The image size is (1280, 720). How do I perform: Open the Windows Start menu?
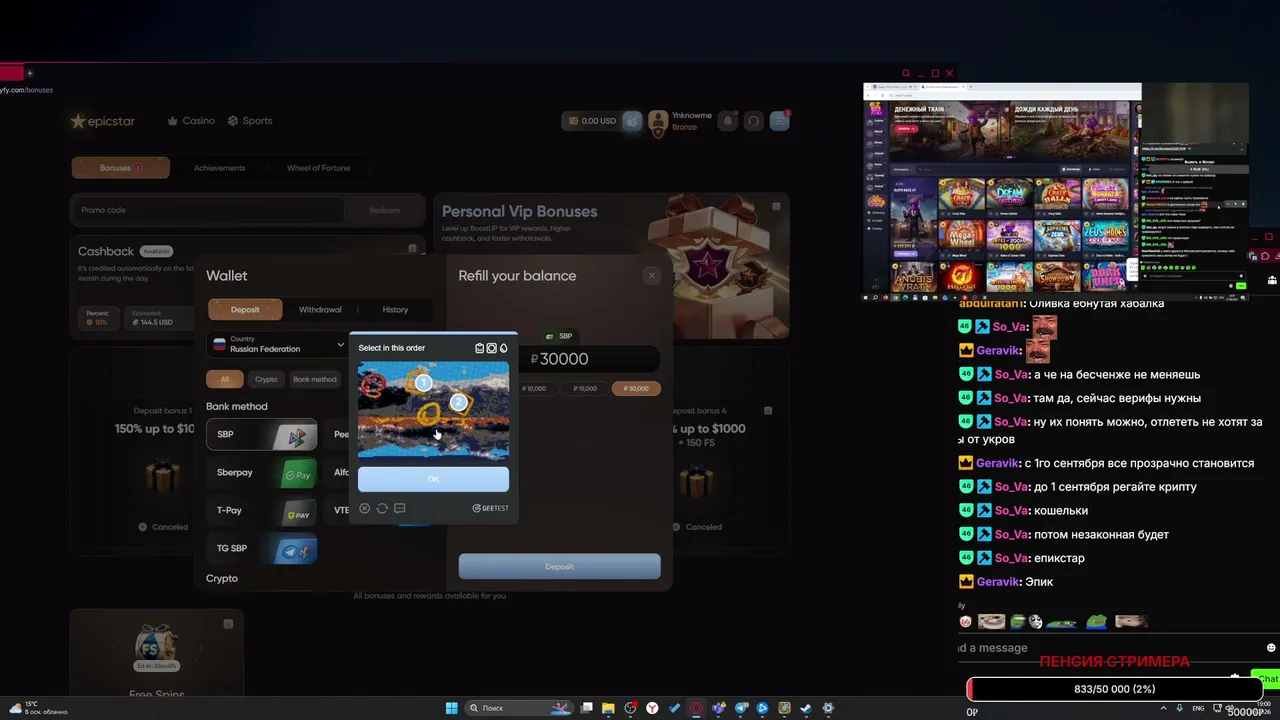(452, 708)
